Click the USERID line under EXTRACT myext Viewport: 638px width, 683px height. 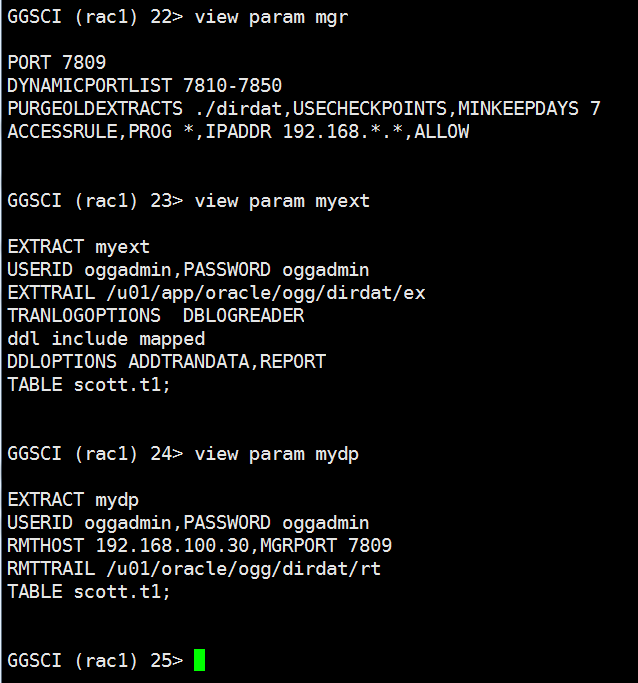188,269
